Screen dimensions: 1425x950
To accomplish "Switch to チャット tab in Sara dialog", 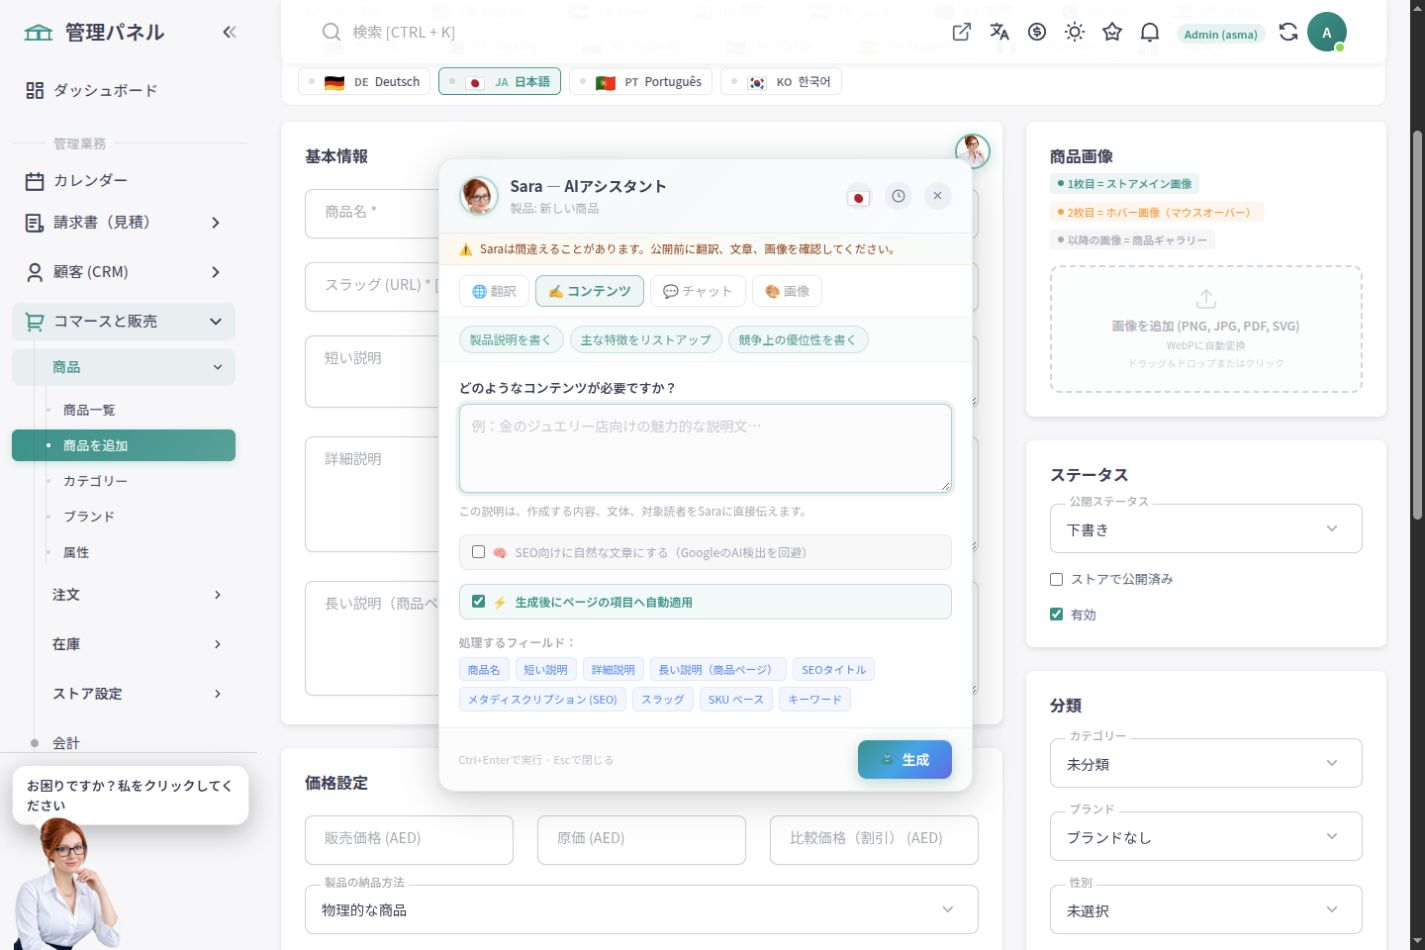I will point(698,291).
